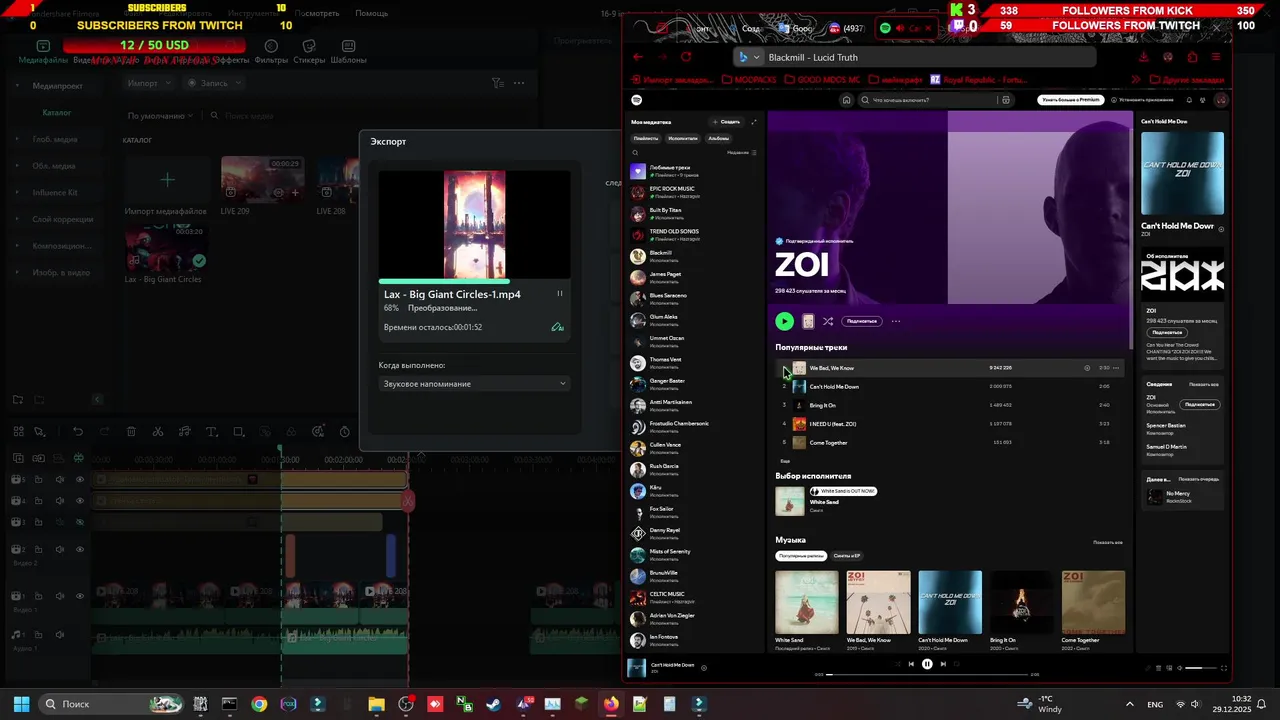Open Bring It On album thumbnail
The image size is (1280, 720).
click(1021, 602)
